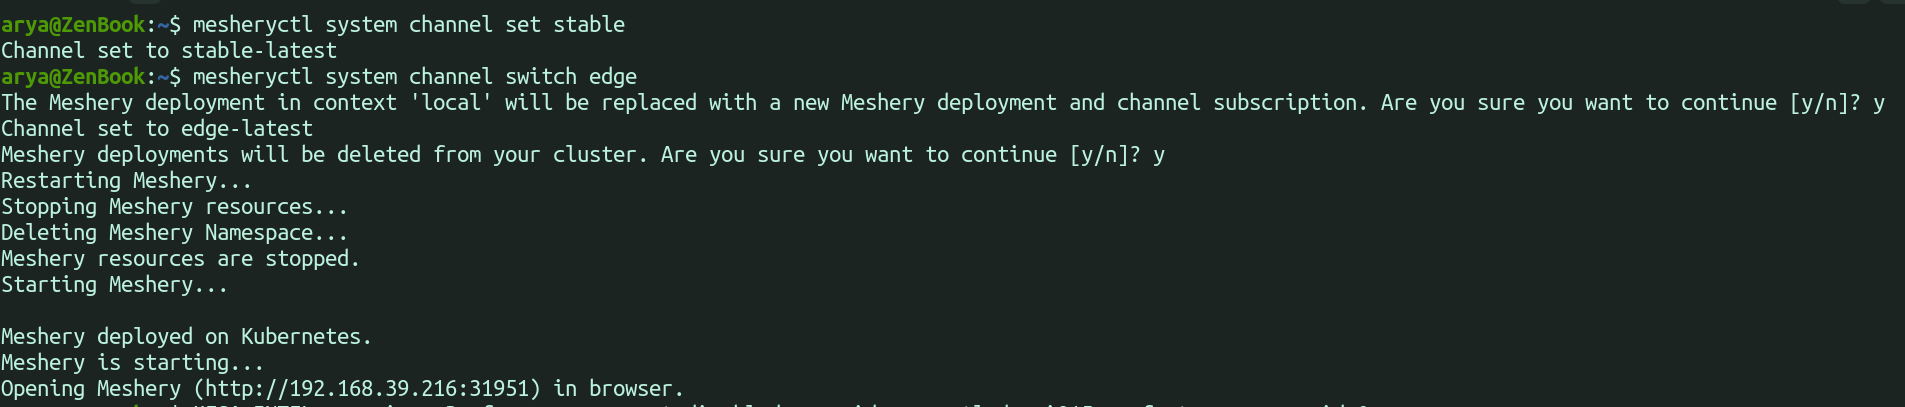Click the 'Deleting Meshery Namespace...' line
Screen dimensions: 1905x407
coord(174,233)
